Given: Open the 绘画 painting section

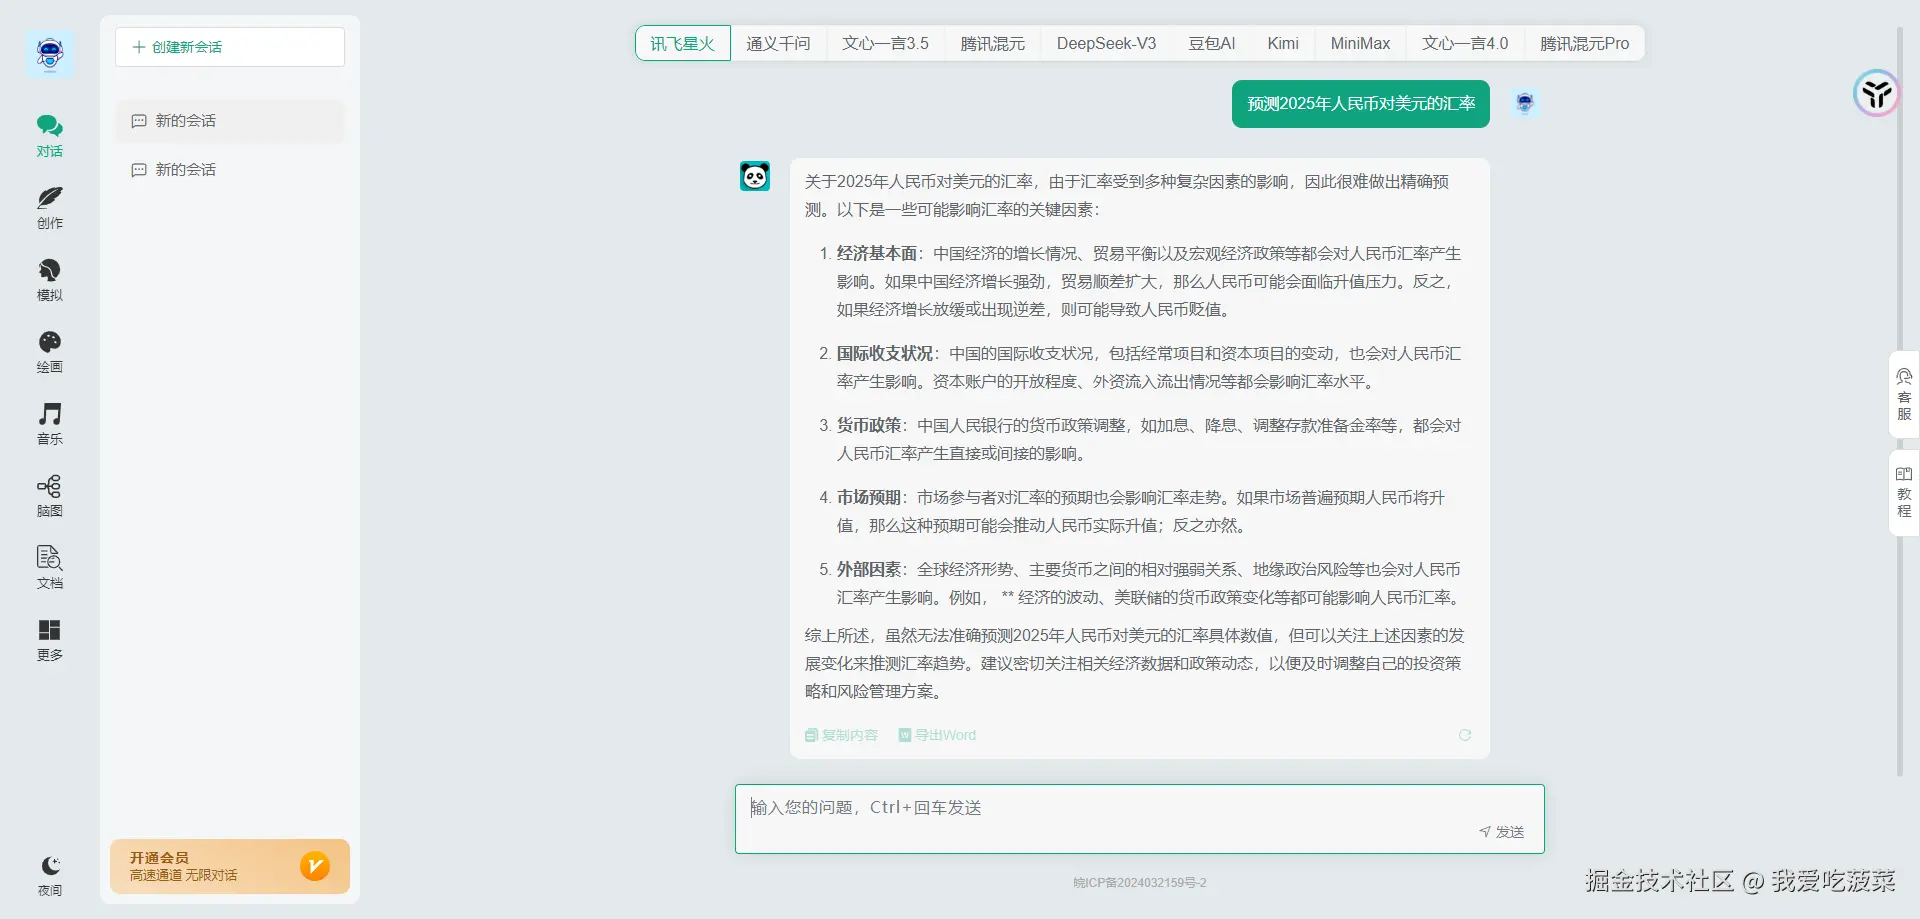Looking at the screenshot, I should [50, 352].
